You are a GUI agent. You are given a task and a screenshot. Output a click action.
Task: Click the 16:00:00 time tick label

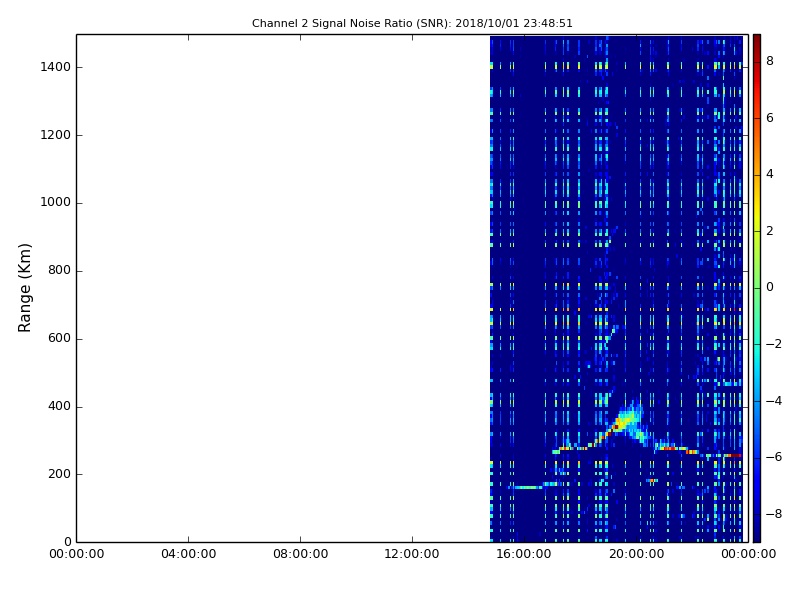click(x=524, y=554)
